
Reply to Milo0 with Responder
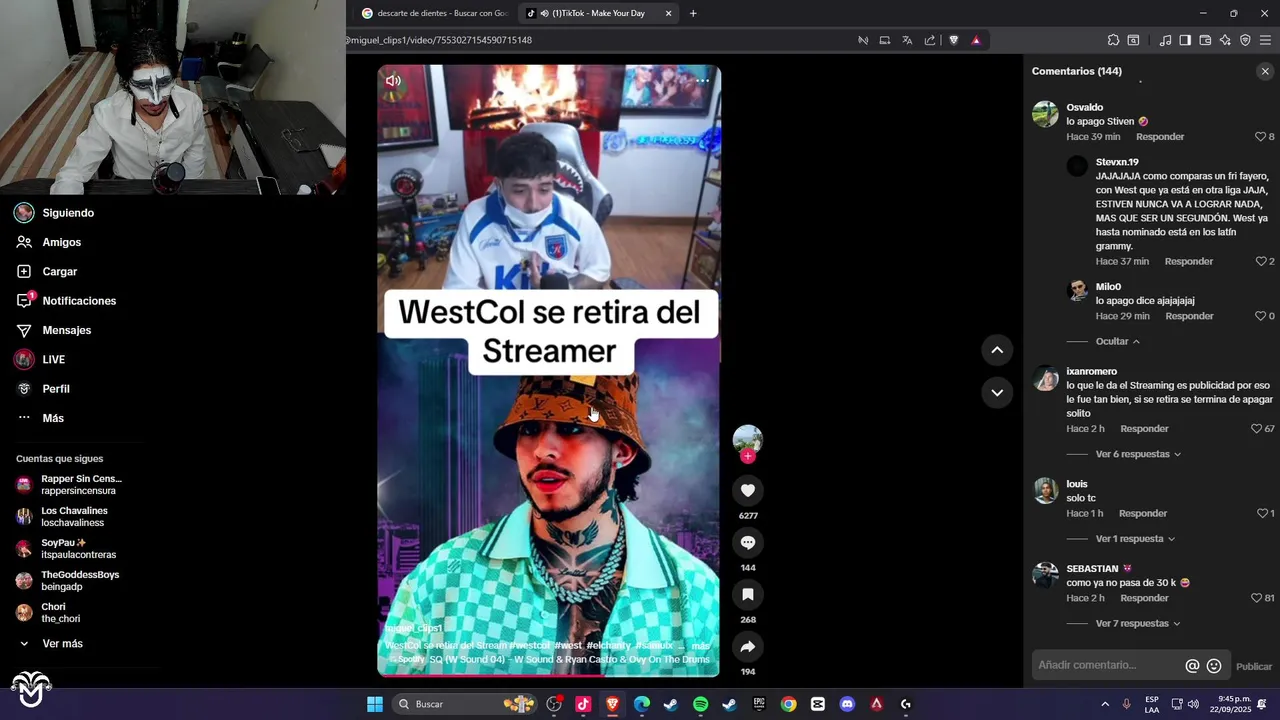[x=1189, y=316]
